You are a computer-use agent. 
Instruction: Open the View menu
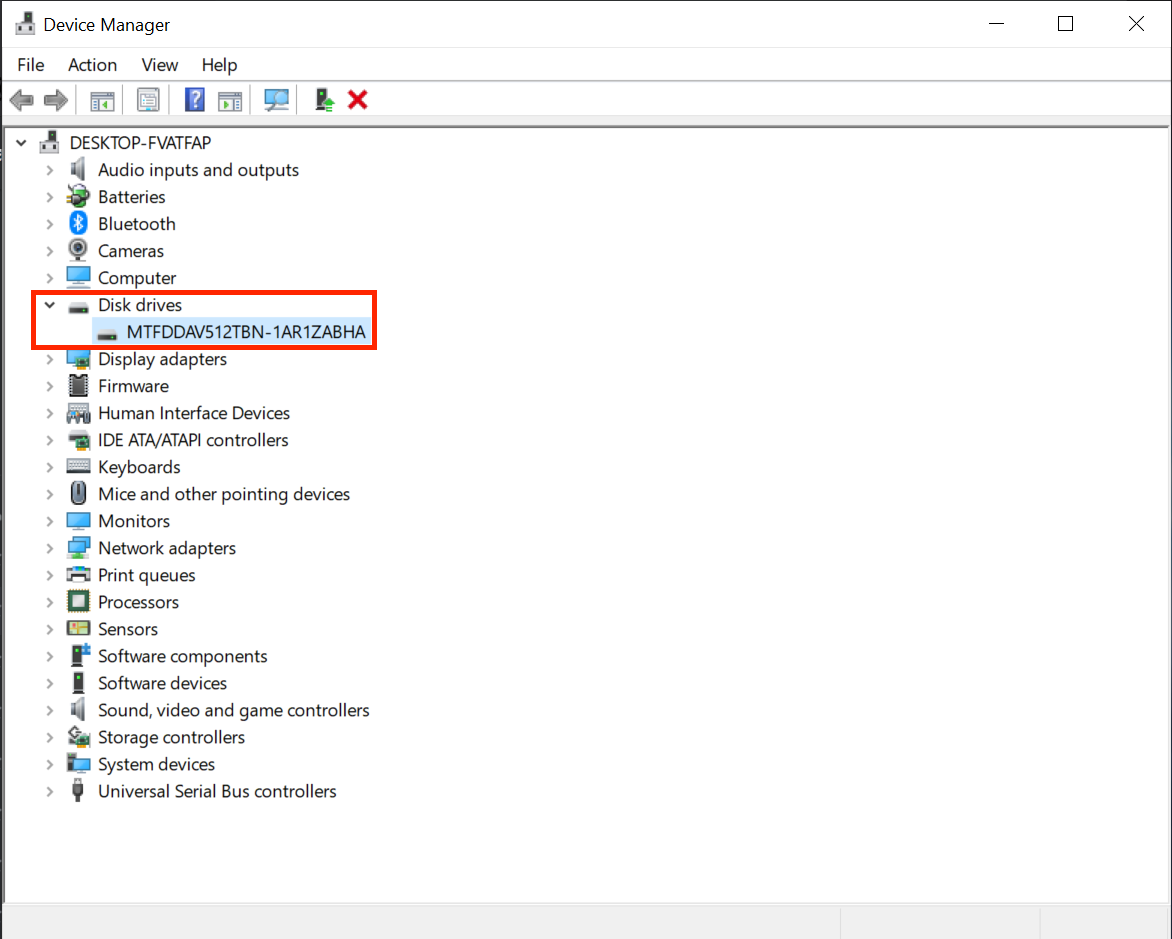coord(159,65)
